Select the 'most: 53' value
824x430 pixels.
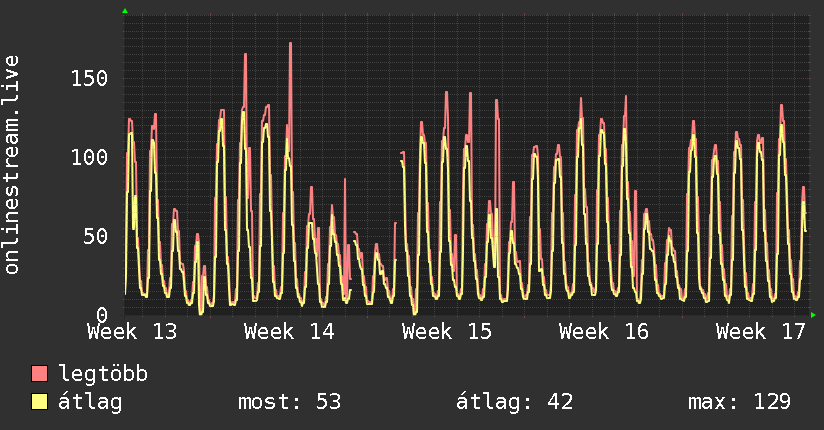coord(290,402)
